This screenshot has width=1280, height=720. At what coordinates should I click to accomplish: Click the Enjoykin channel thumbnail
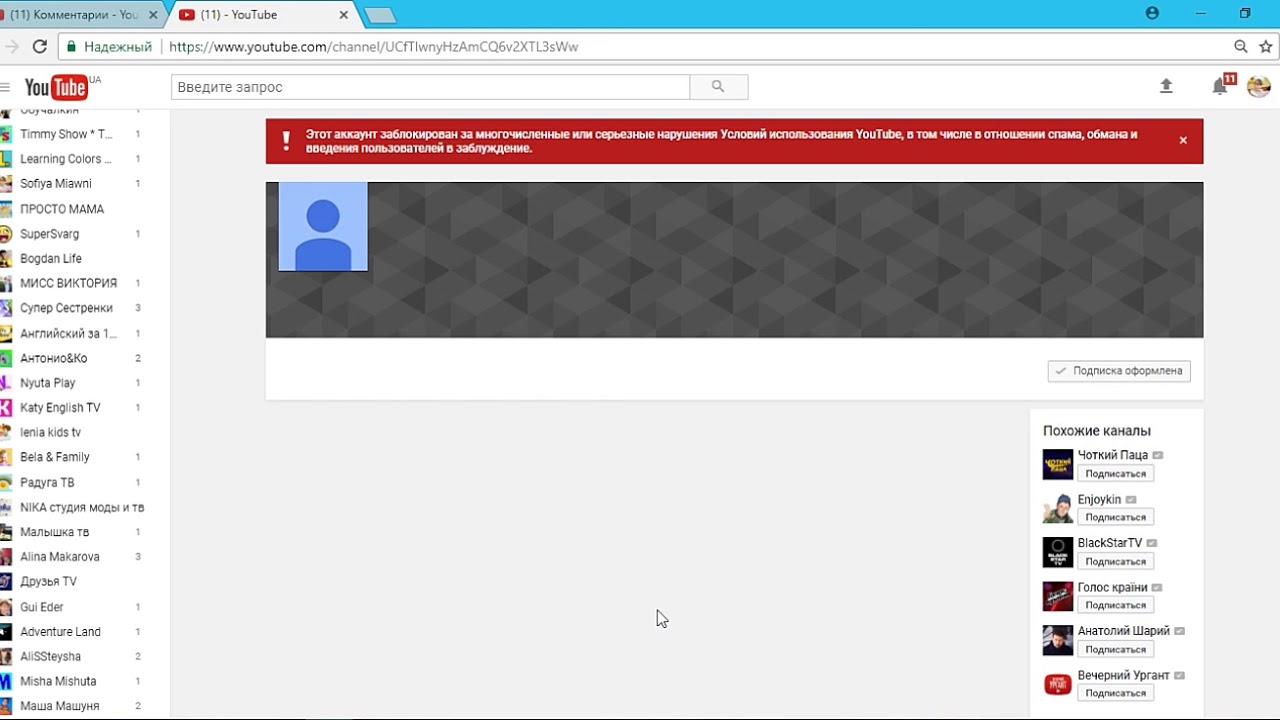coord(1058,508)
